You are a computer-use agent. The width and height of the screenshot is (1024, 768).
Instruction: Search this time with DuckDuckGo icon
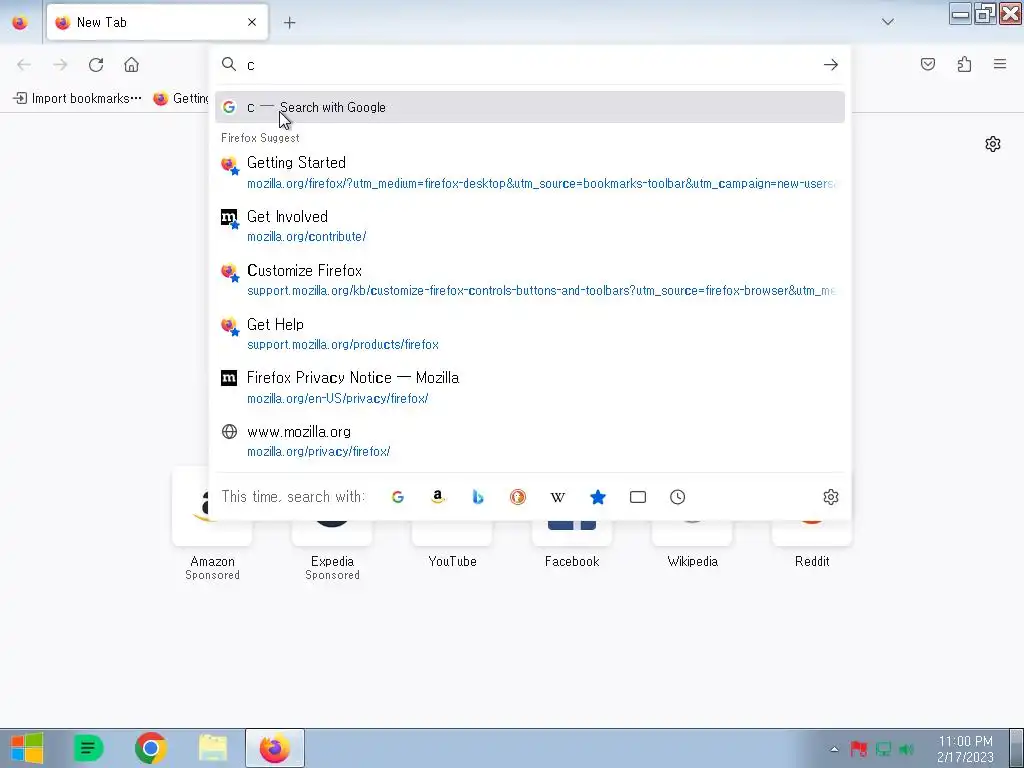click(x=518, y=497)
